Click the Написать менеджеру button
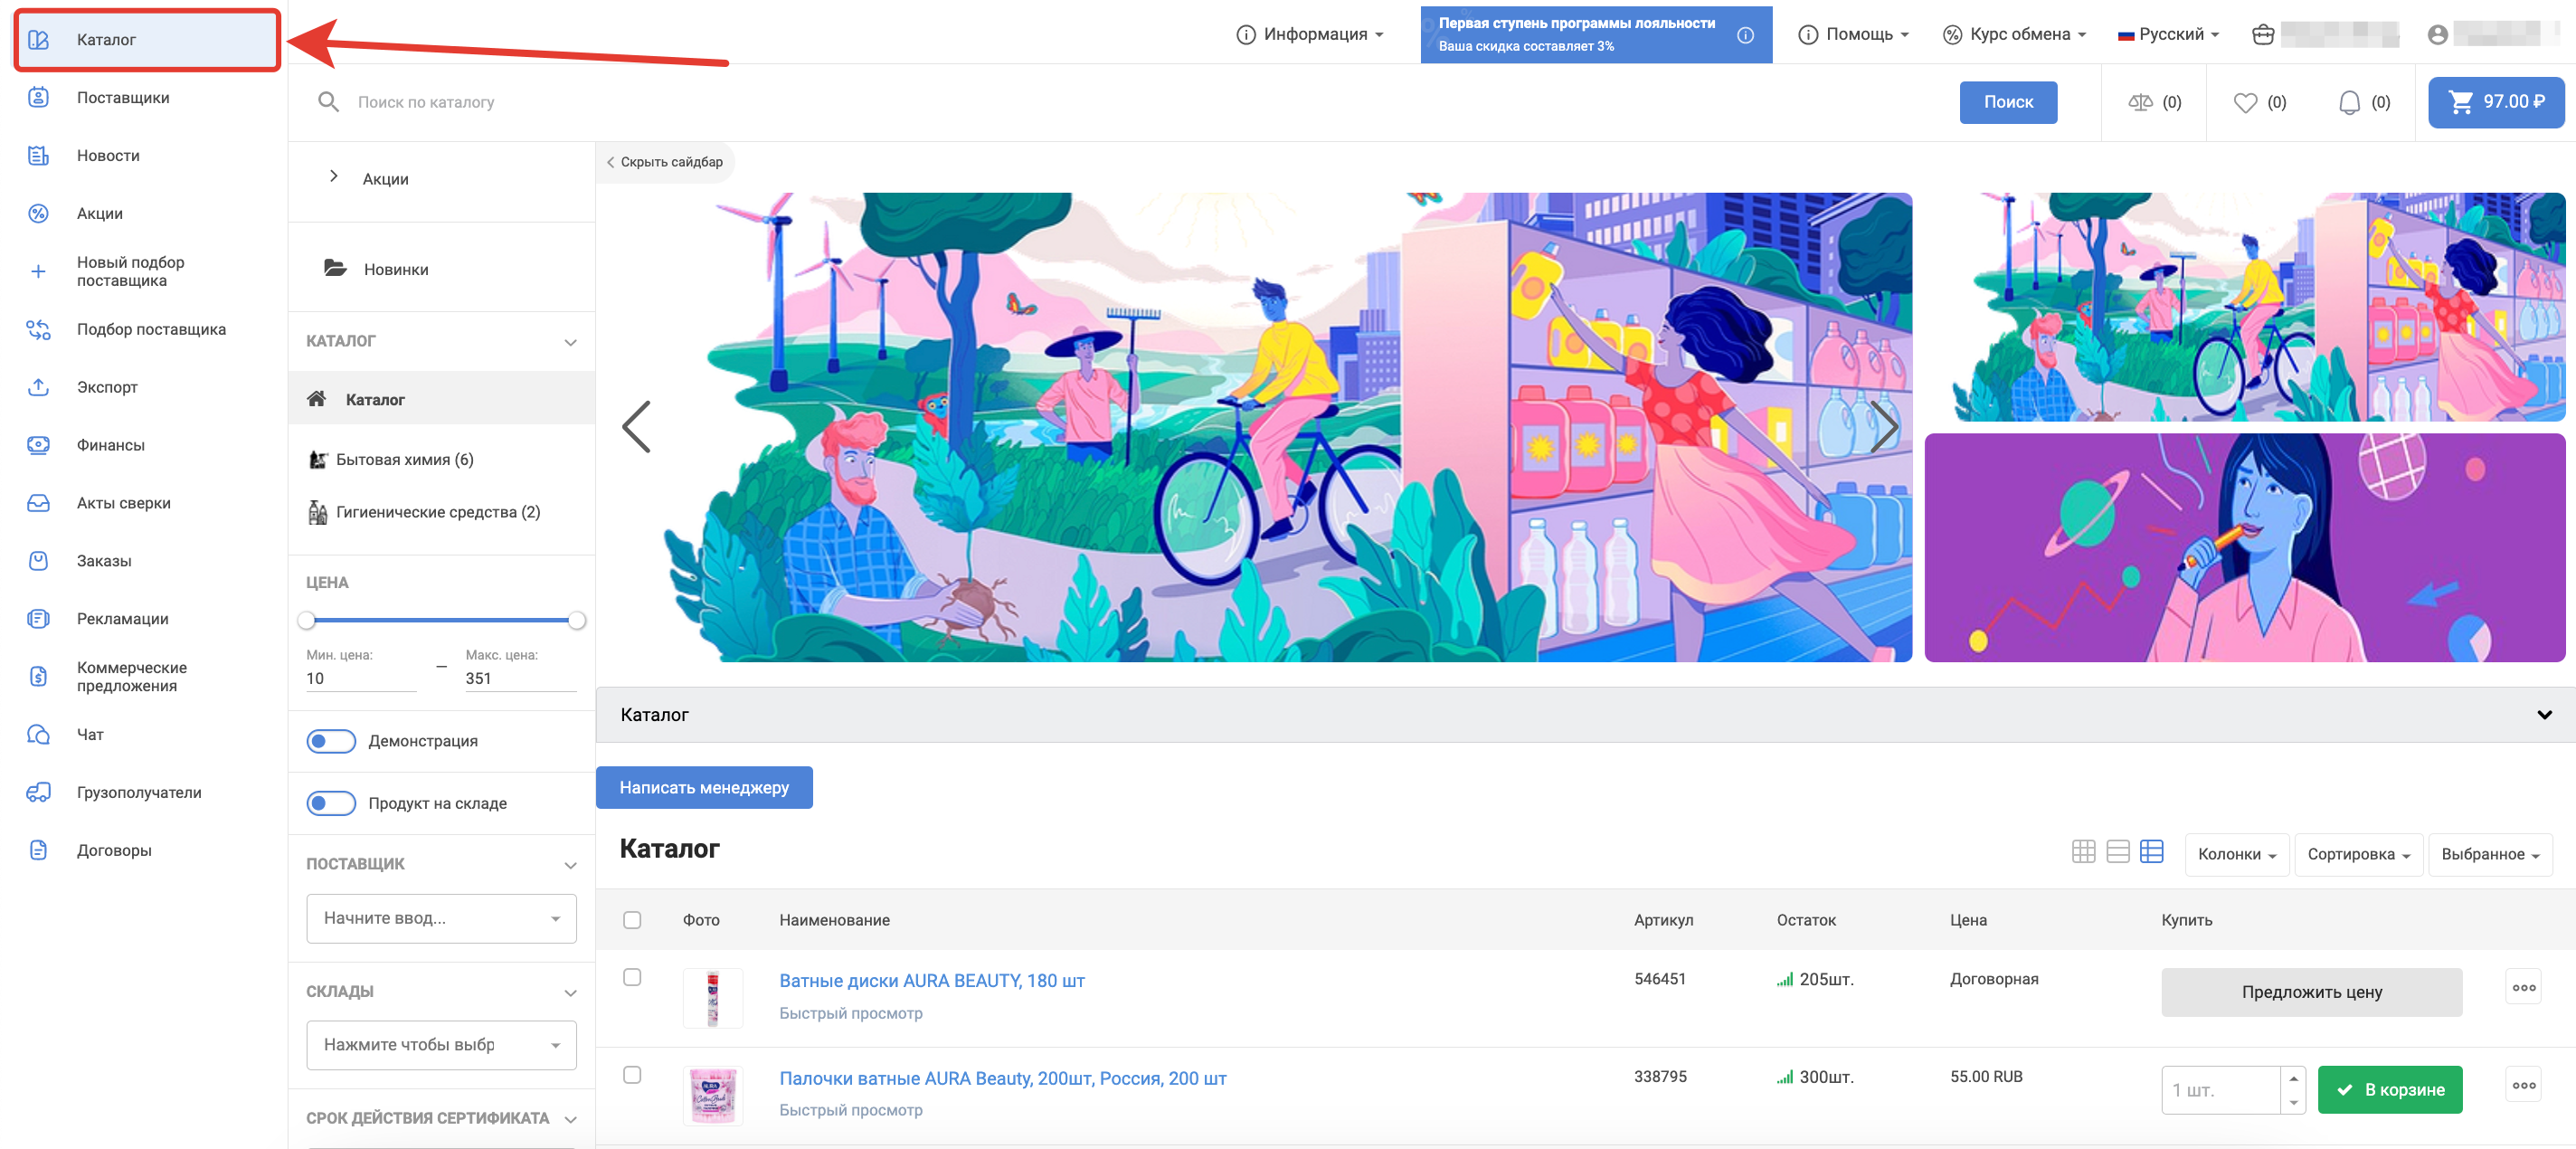This screenshot has width=2576, height=1149. (704, 788)
